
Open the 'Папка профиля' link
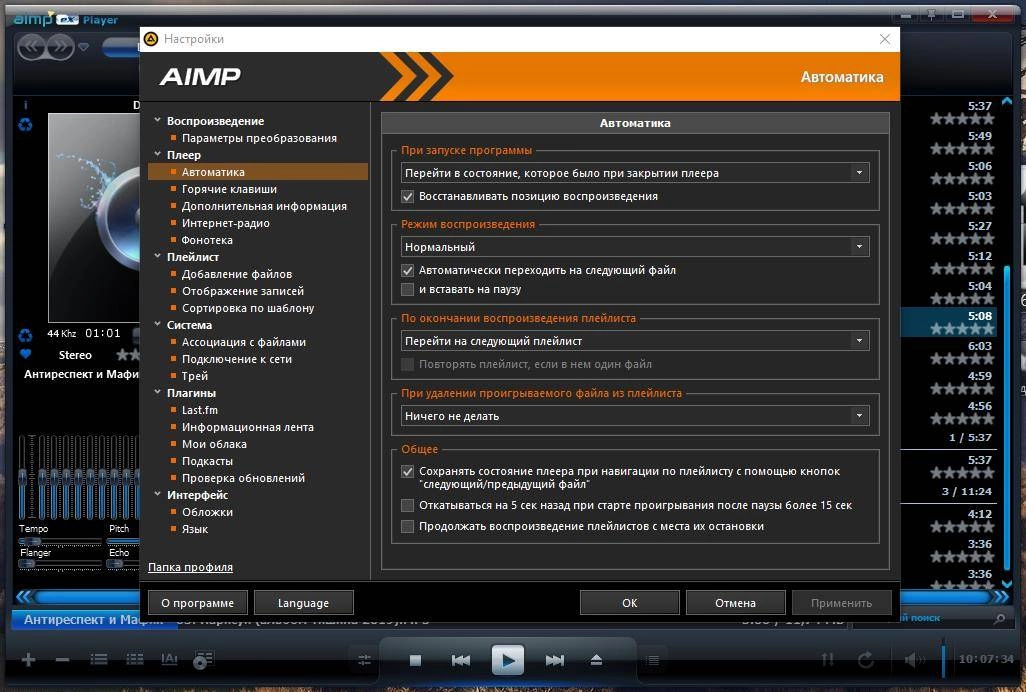coord(190,567)
